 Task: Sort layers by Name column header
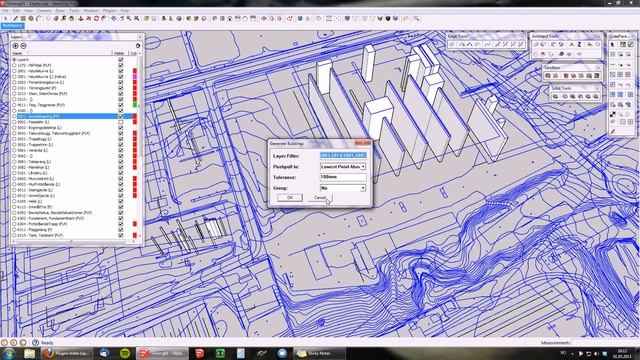[x=61, y=53]
